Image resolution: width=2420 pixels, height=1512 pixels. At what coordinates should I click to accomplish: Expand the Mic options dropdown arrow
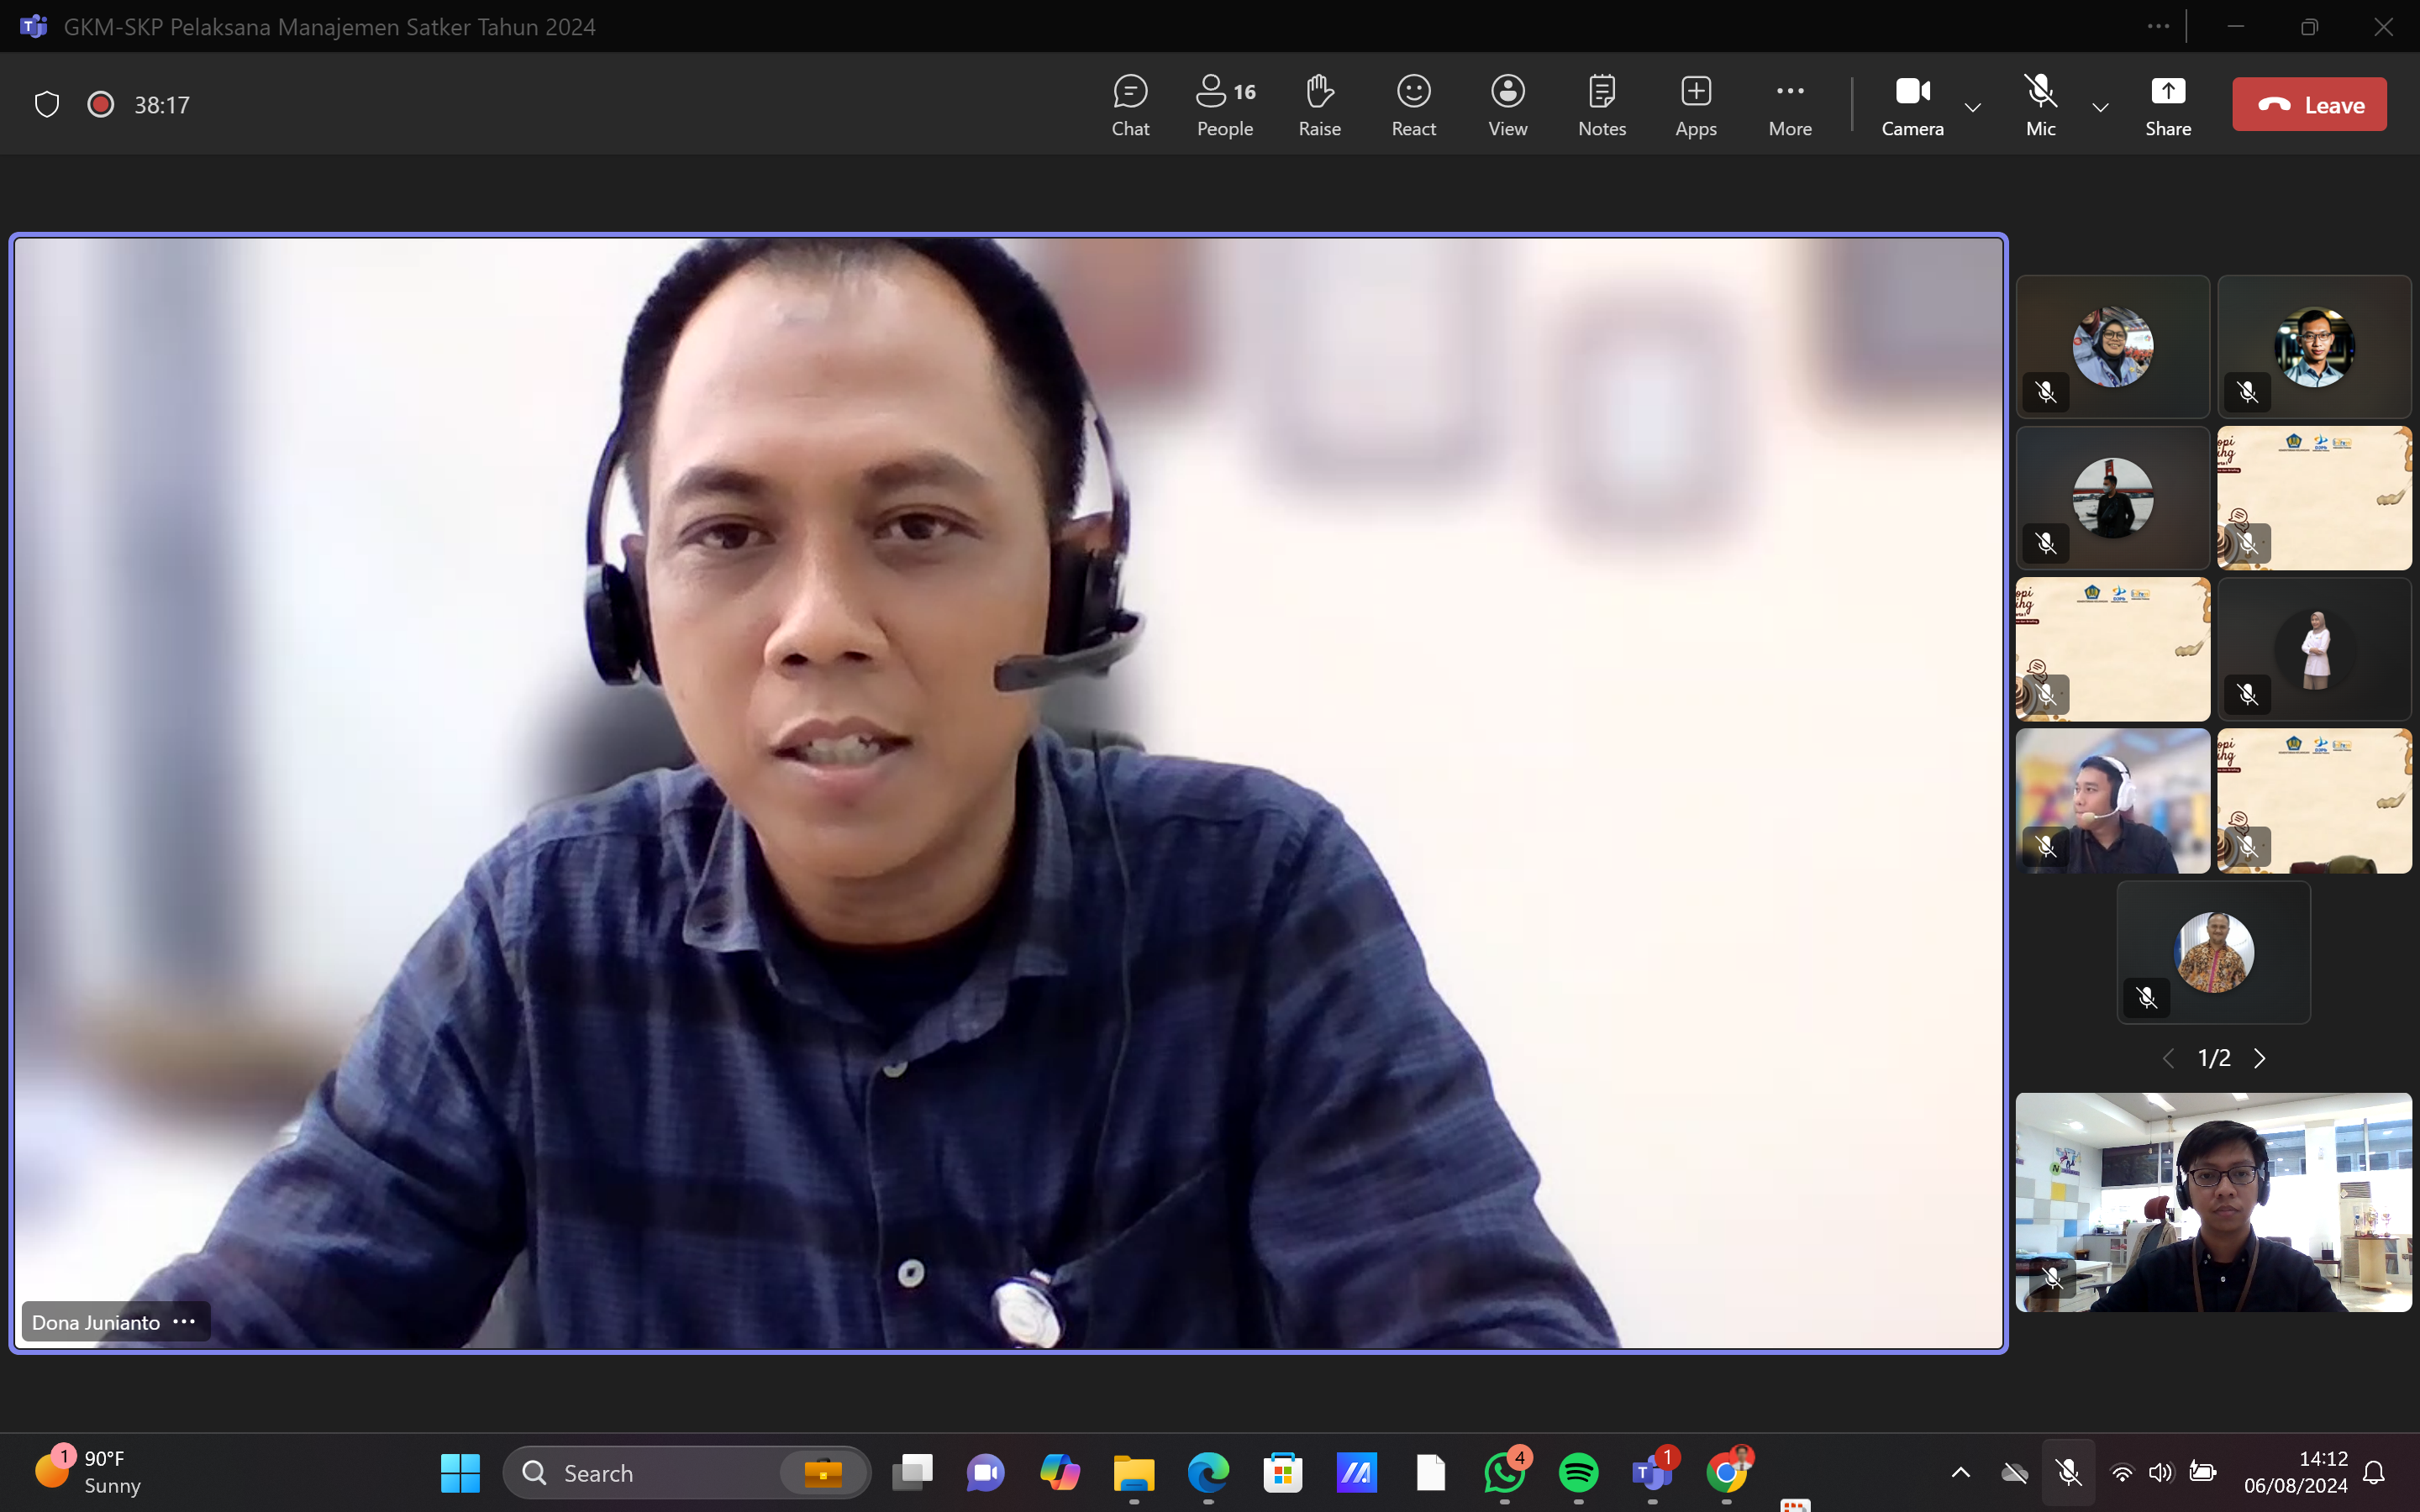[2100, 107]
